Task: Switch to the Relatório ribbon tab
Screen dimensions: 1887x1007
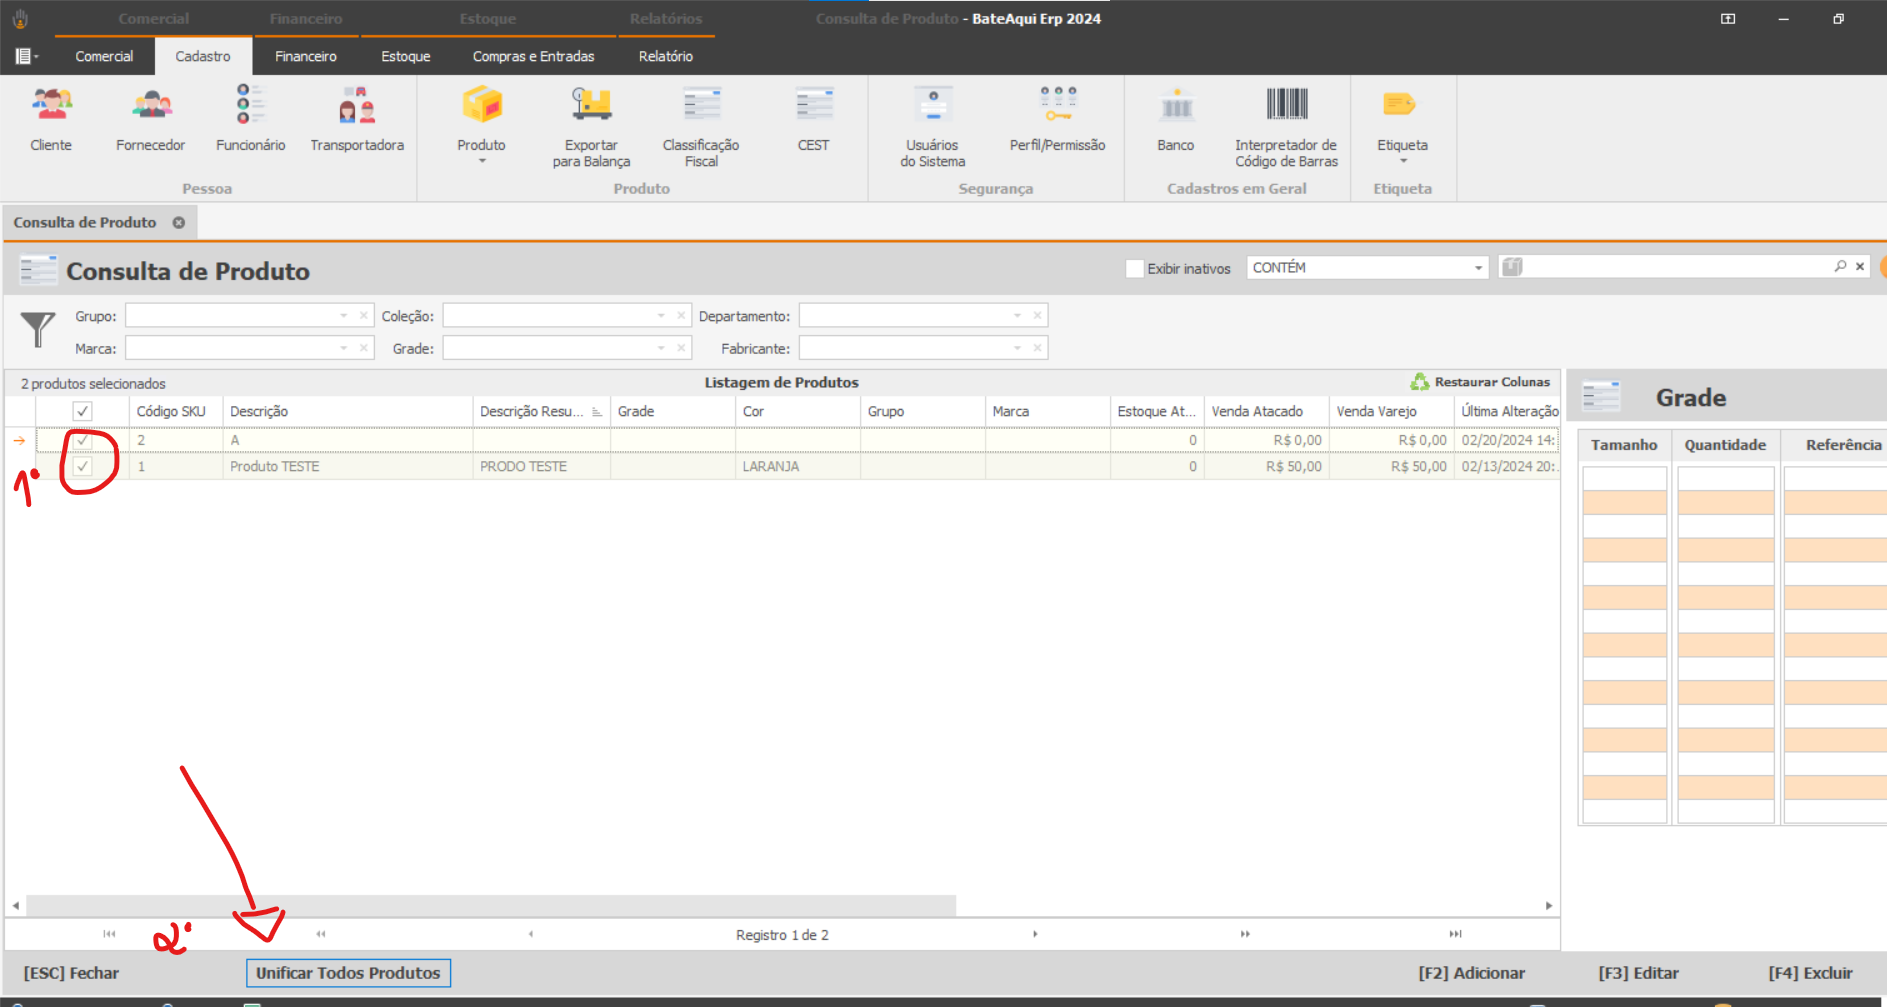Action: [x=666, y=56]
